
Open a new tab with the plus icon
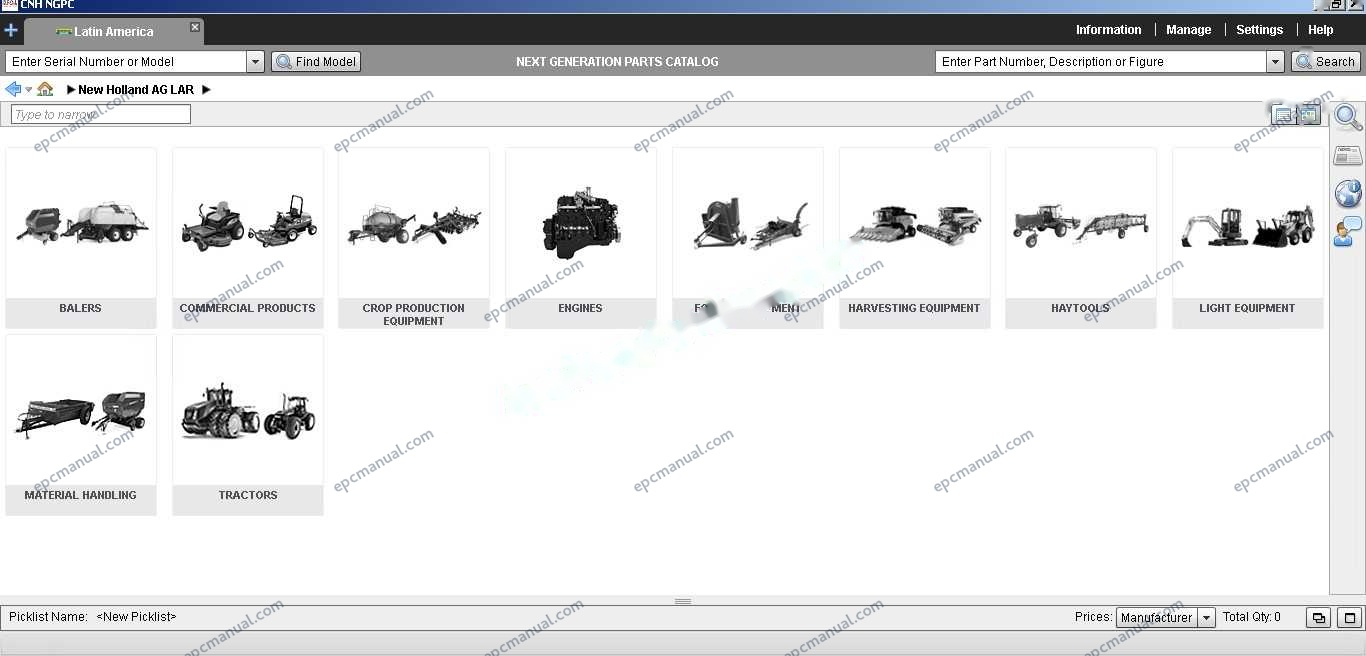click(x=11, y=30)
